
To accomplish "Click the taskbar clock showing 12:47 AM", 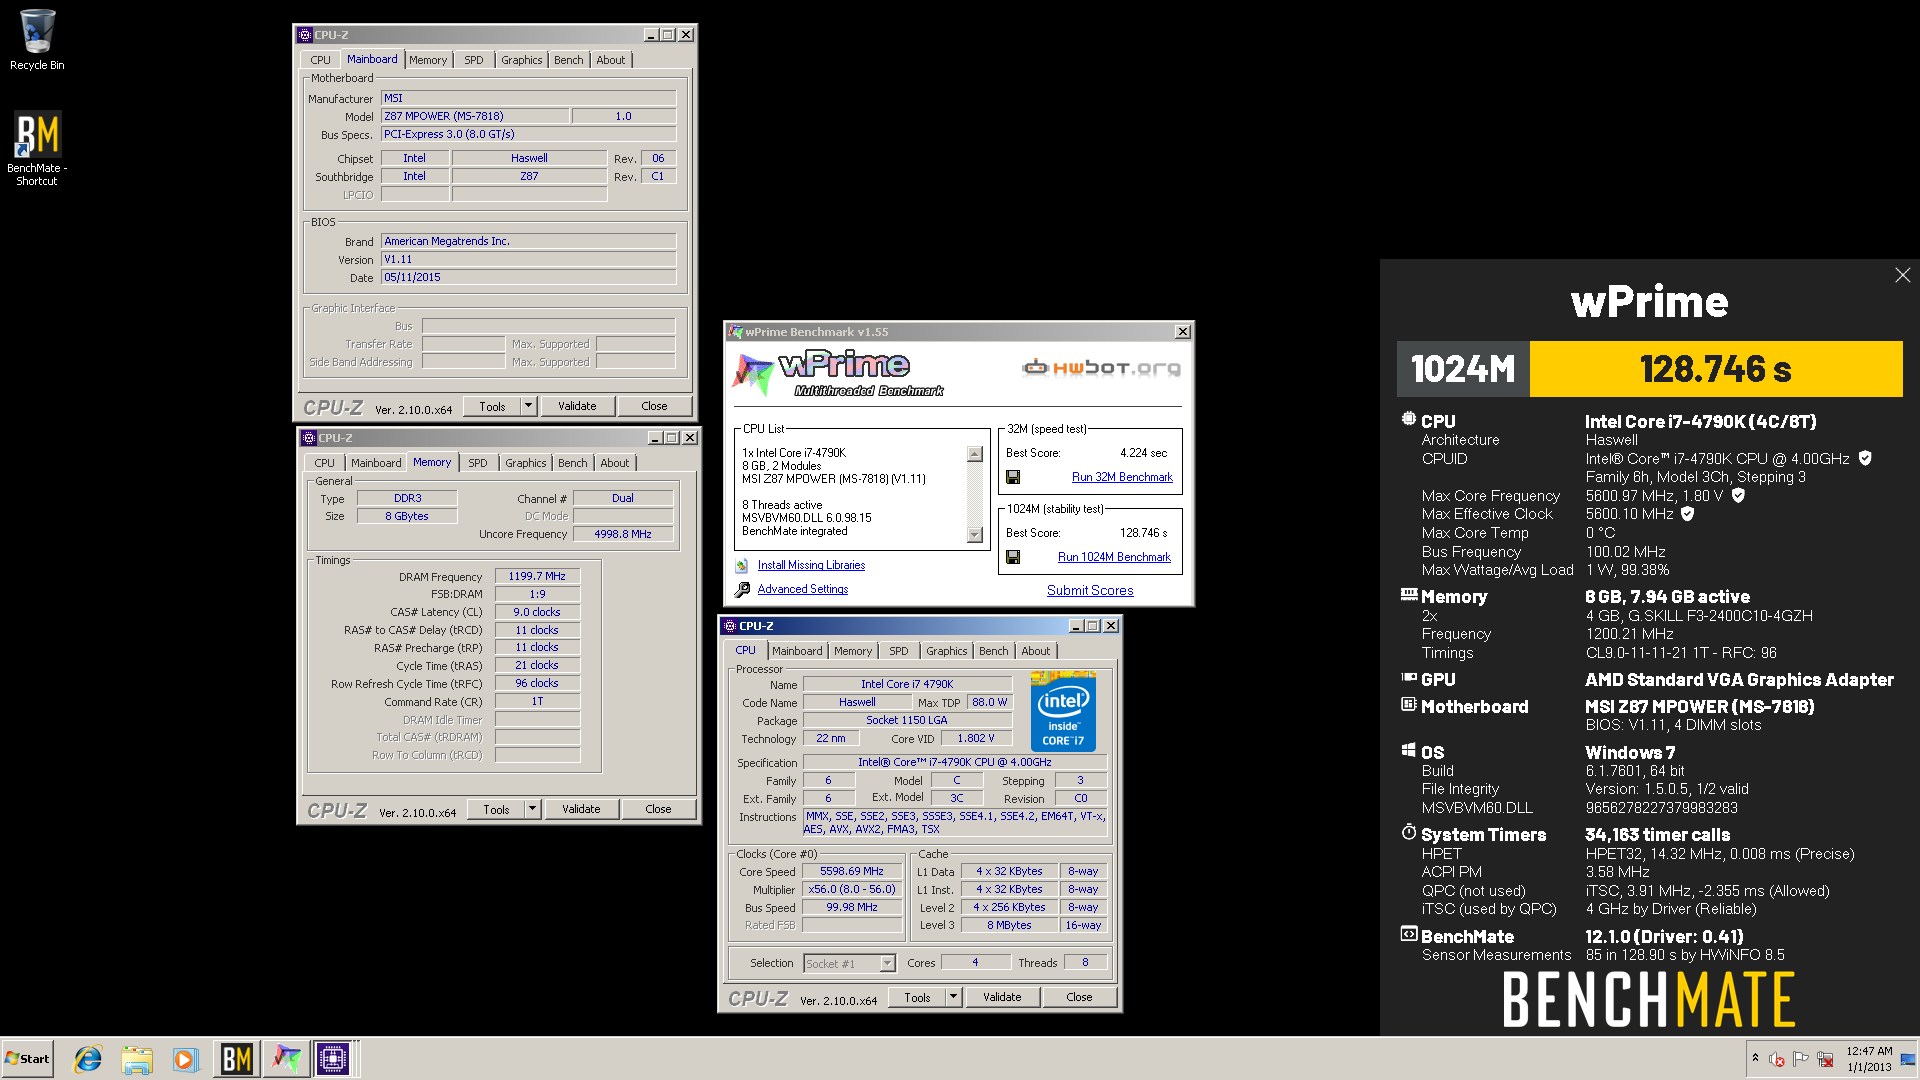I will [x=1869, y=1059].
